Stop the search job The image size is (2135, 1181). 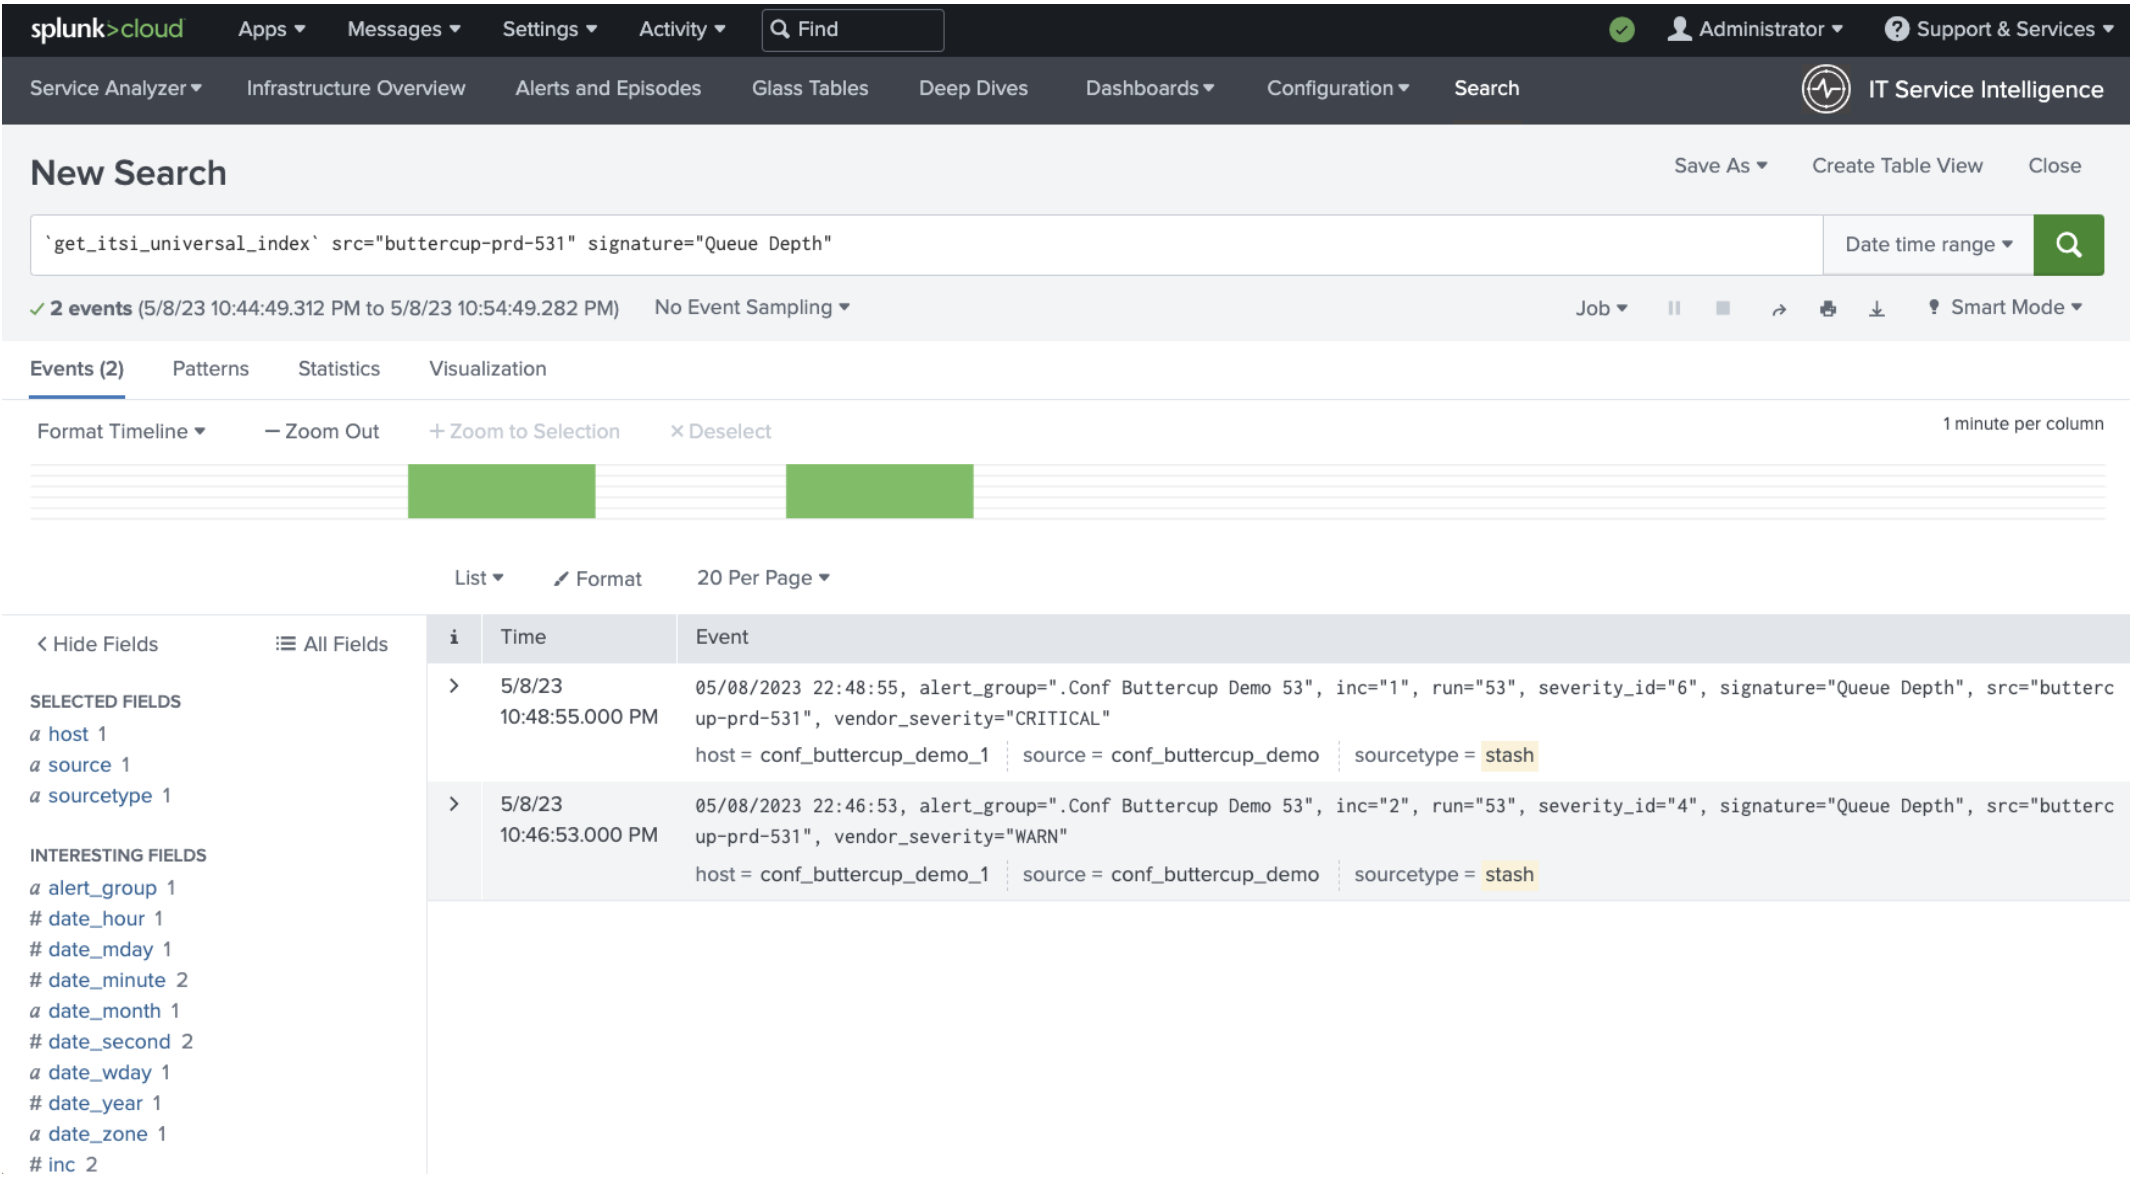click(x=1722, y=308)
